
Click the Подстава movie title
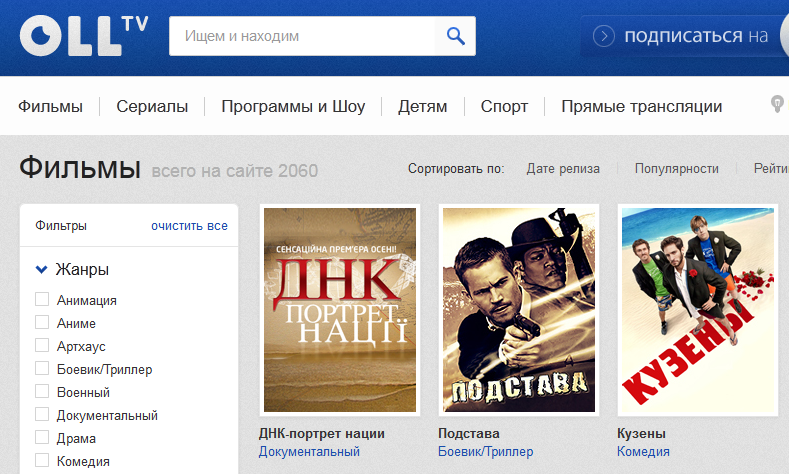coord(468,433)
